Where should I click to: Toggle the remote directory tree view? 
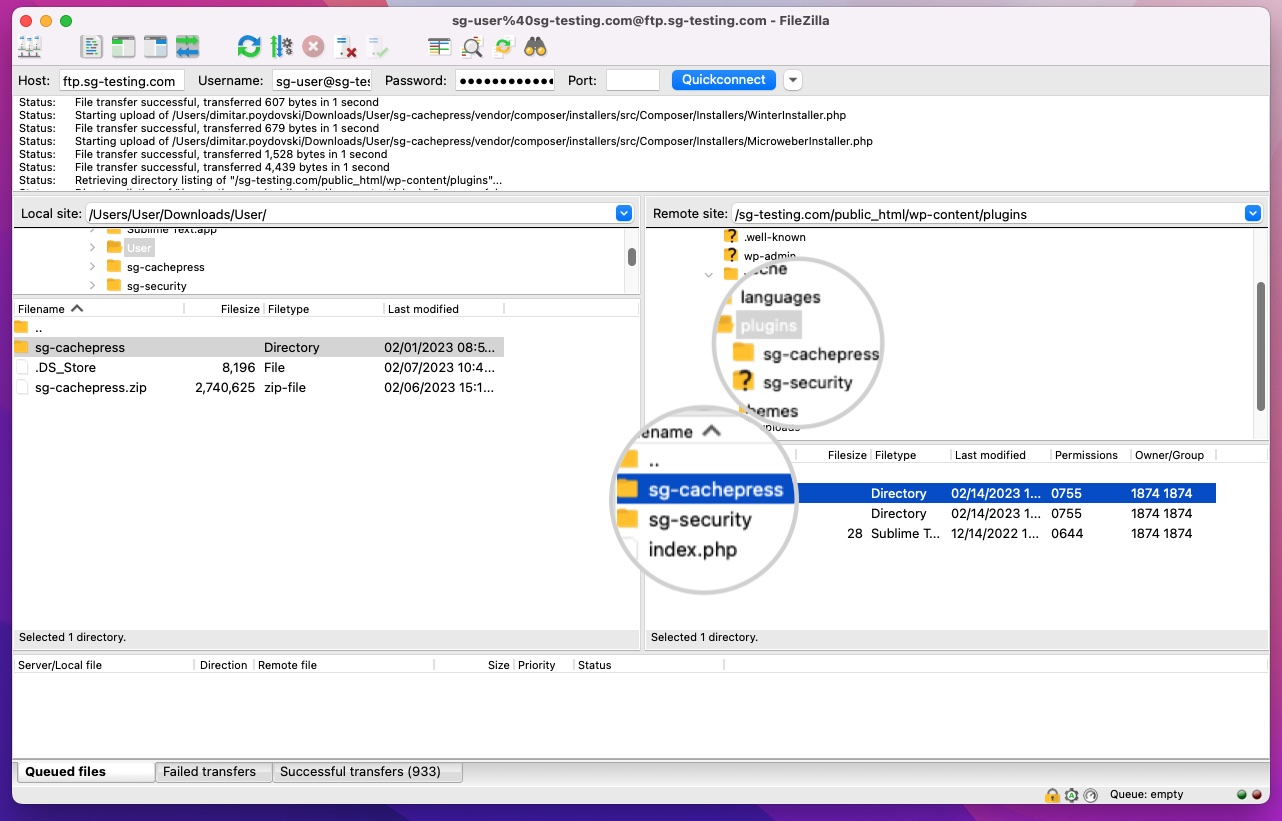pos(155,46)
